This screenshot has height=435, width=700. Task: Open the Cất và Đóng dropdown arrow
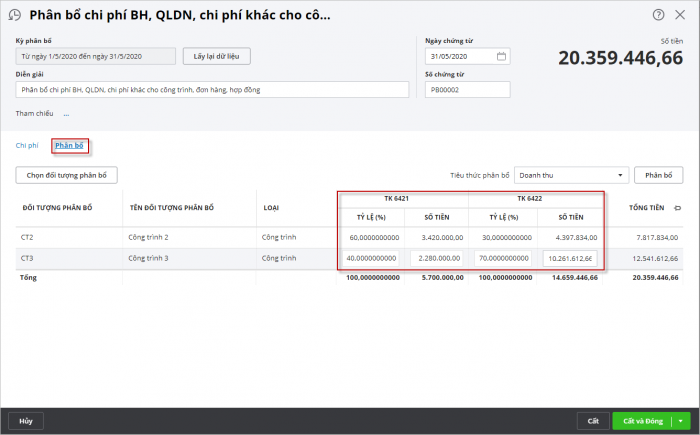(x=681, y=421)
